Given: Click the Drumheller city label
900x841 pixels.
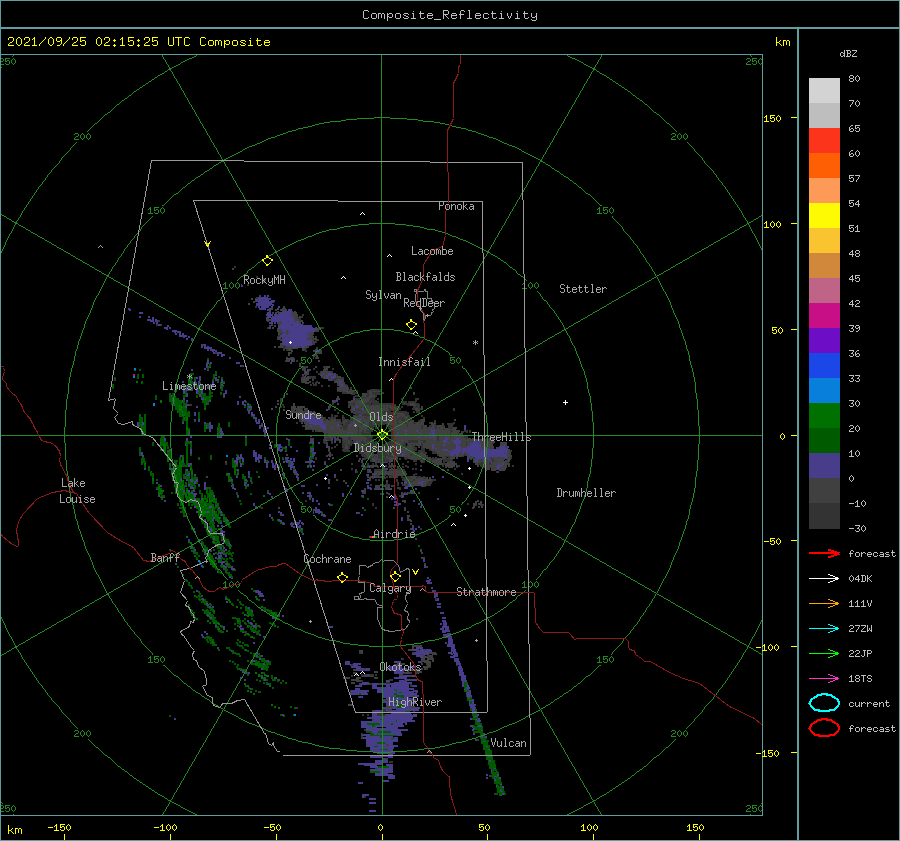Looking at the screenshot, I should tap(586, 493).
